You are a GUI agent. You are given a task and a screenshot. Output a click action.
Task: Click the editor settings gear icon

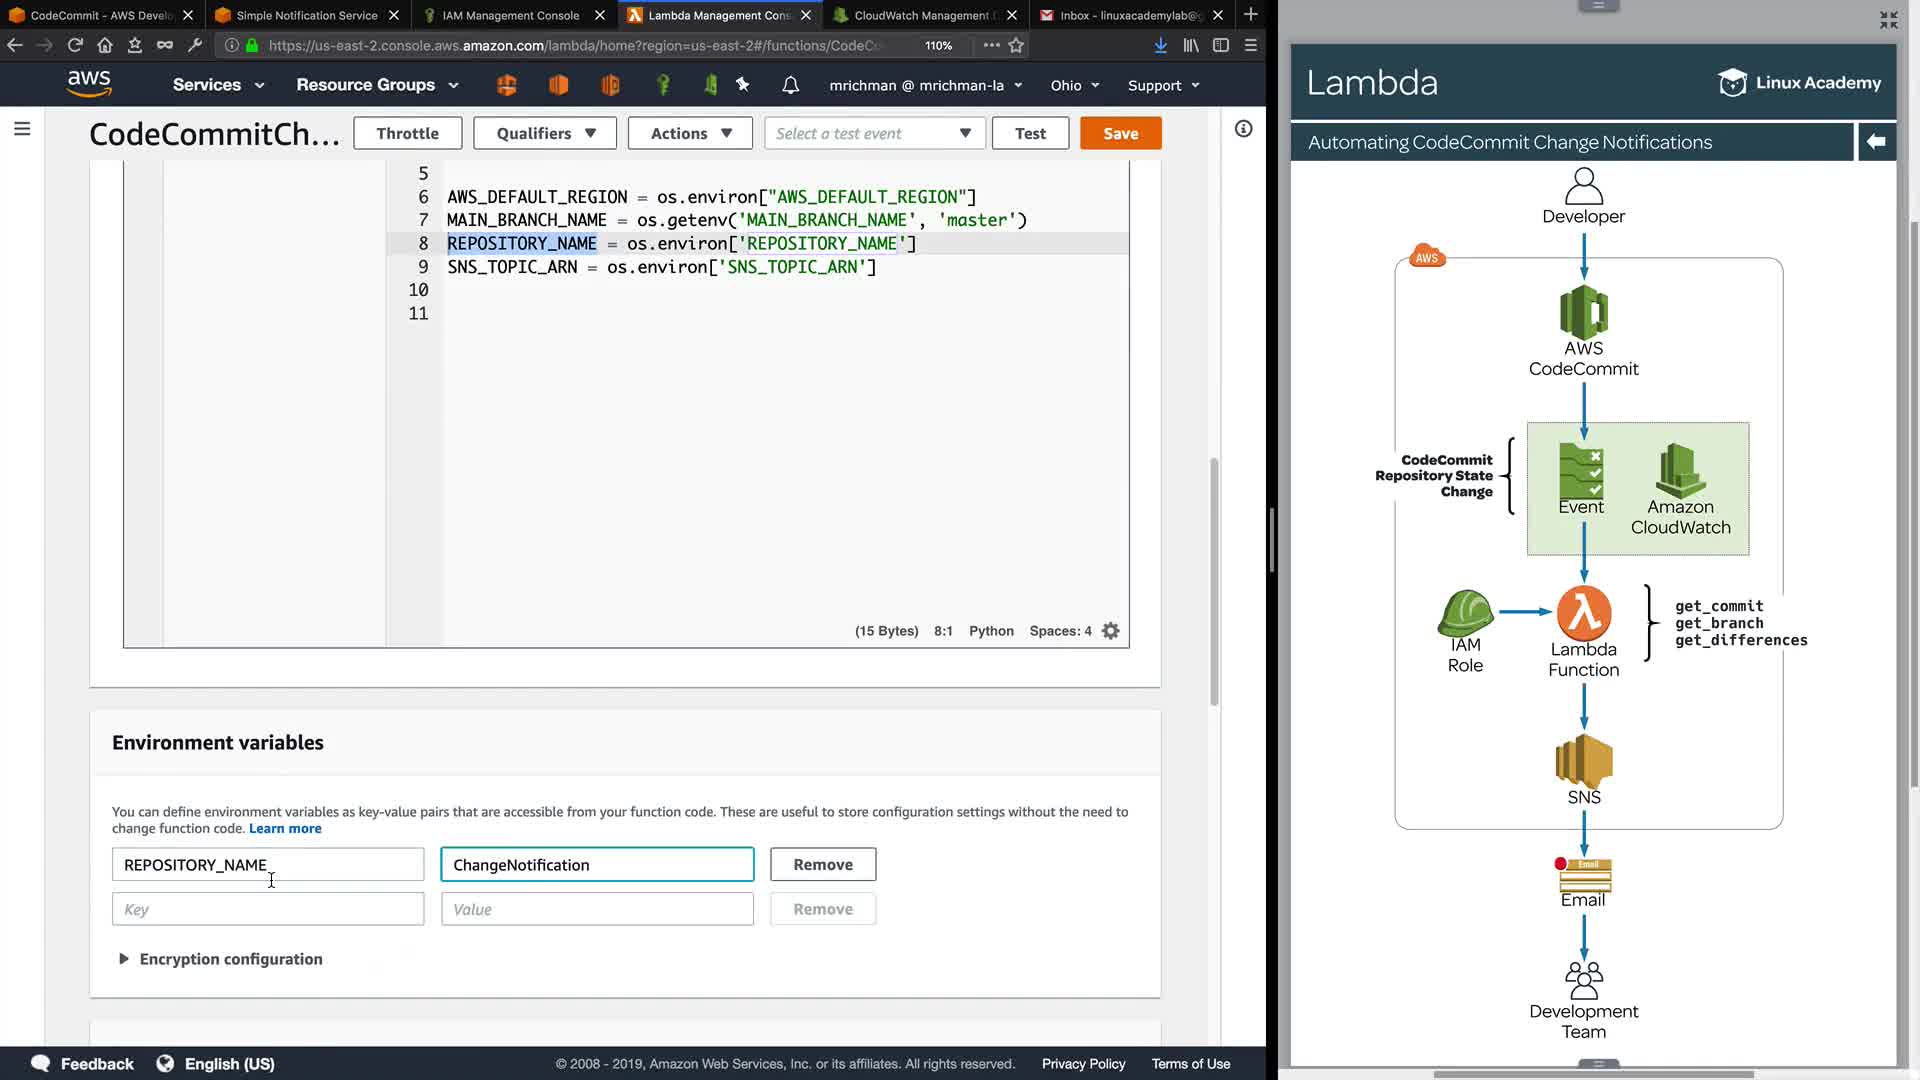[1110, 631]
